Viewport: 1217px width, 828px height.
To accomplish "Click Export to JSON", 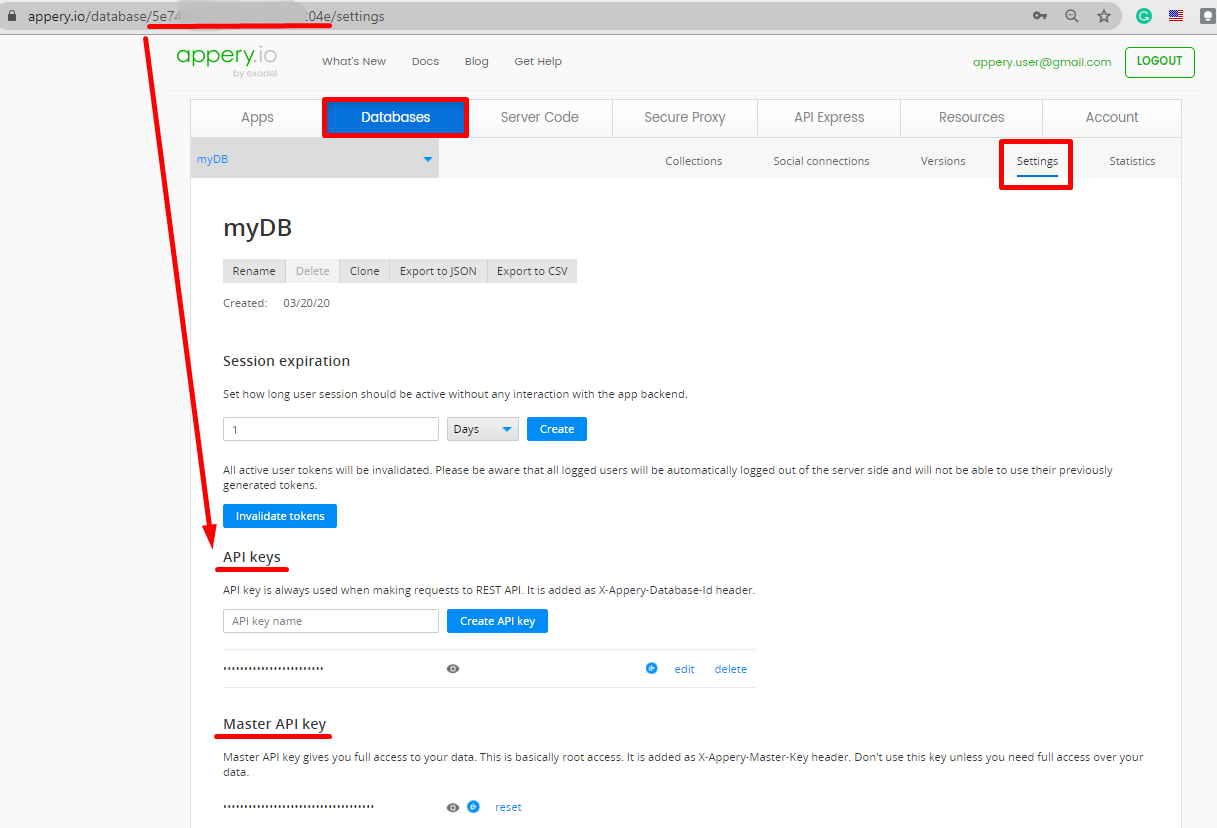I will point(438,271).
